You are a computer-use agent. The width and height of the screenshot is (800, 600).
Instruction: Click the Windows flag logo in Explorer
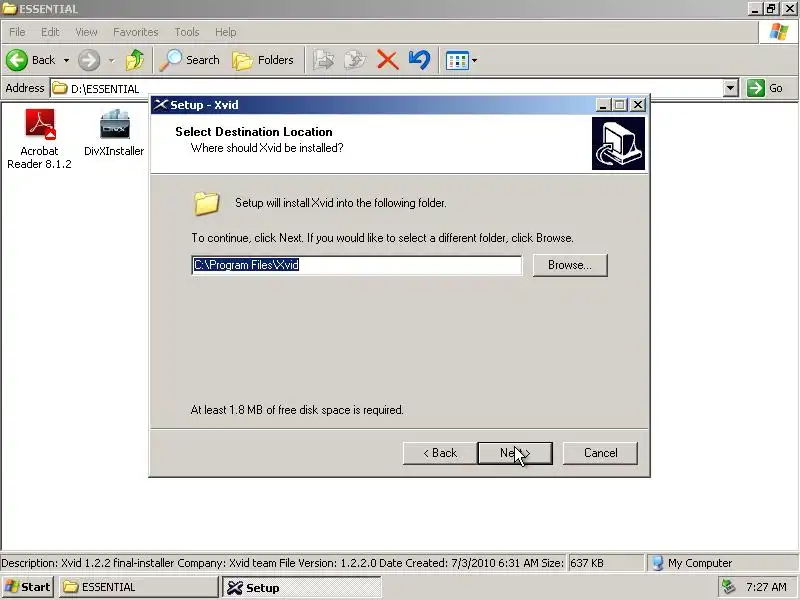click(779, 32)
